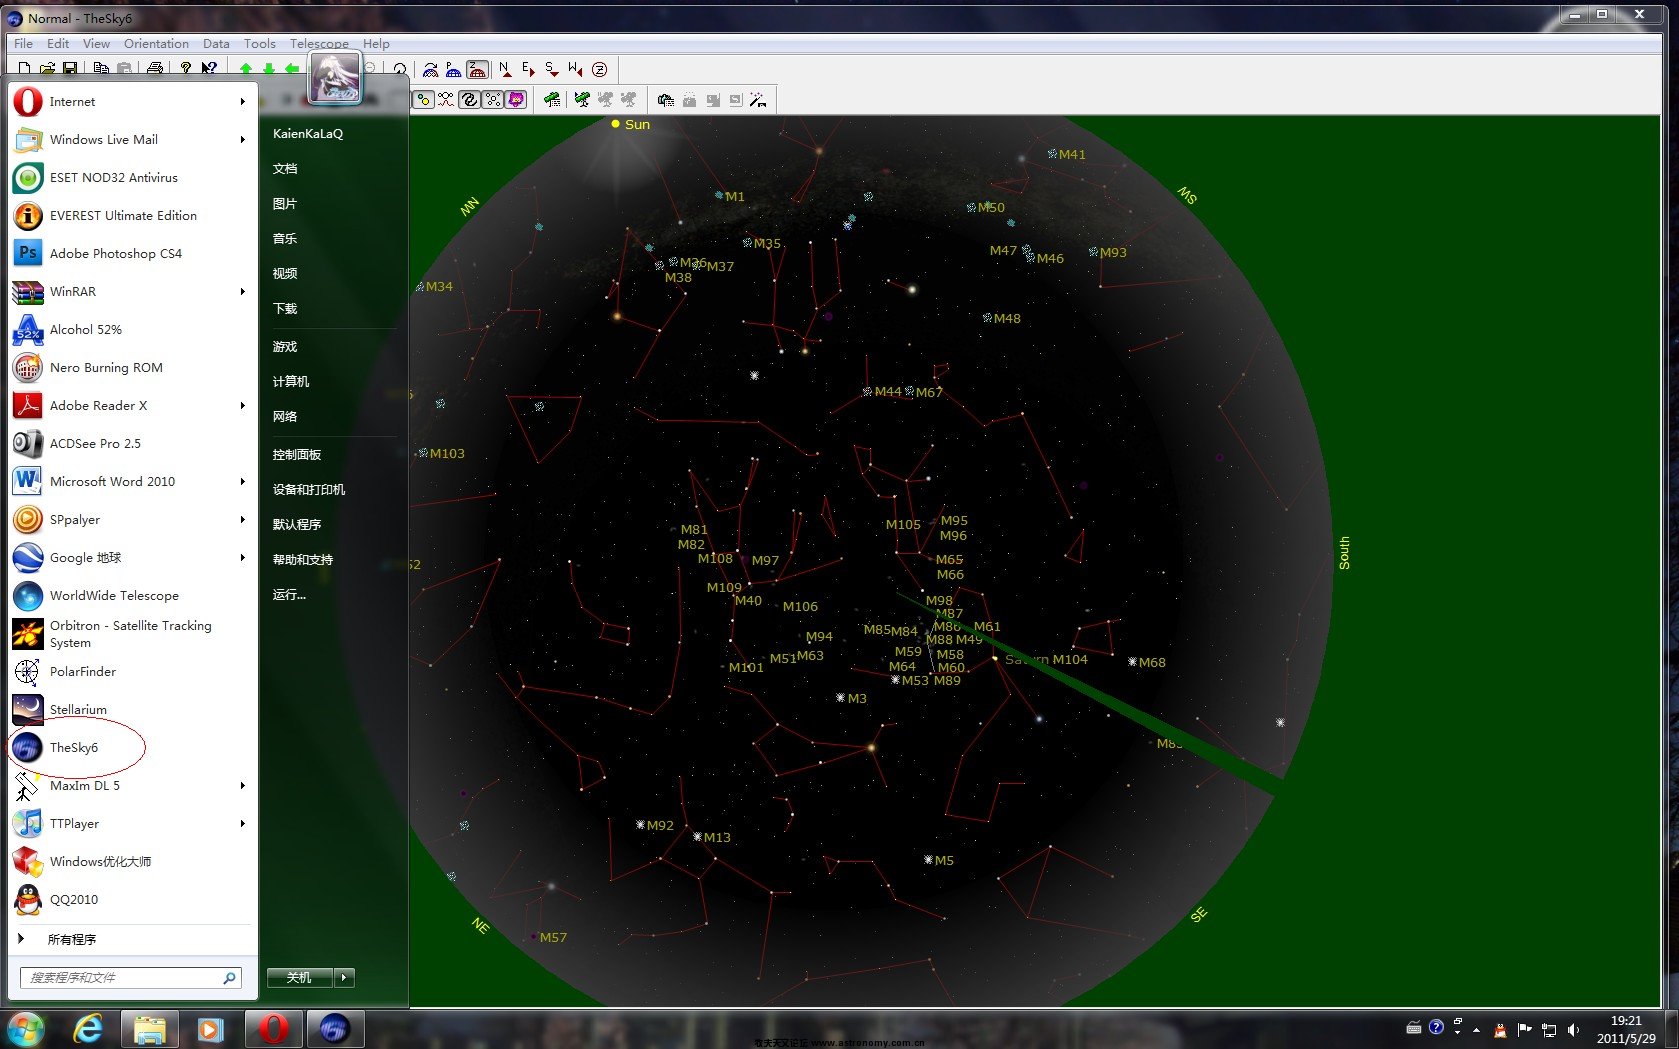The width and height of the screenshot is (1679, 1049).
Task: Click the look South (S) icon
Action: [552, 69]
